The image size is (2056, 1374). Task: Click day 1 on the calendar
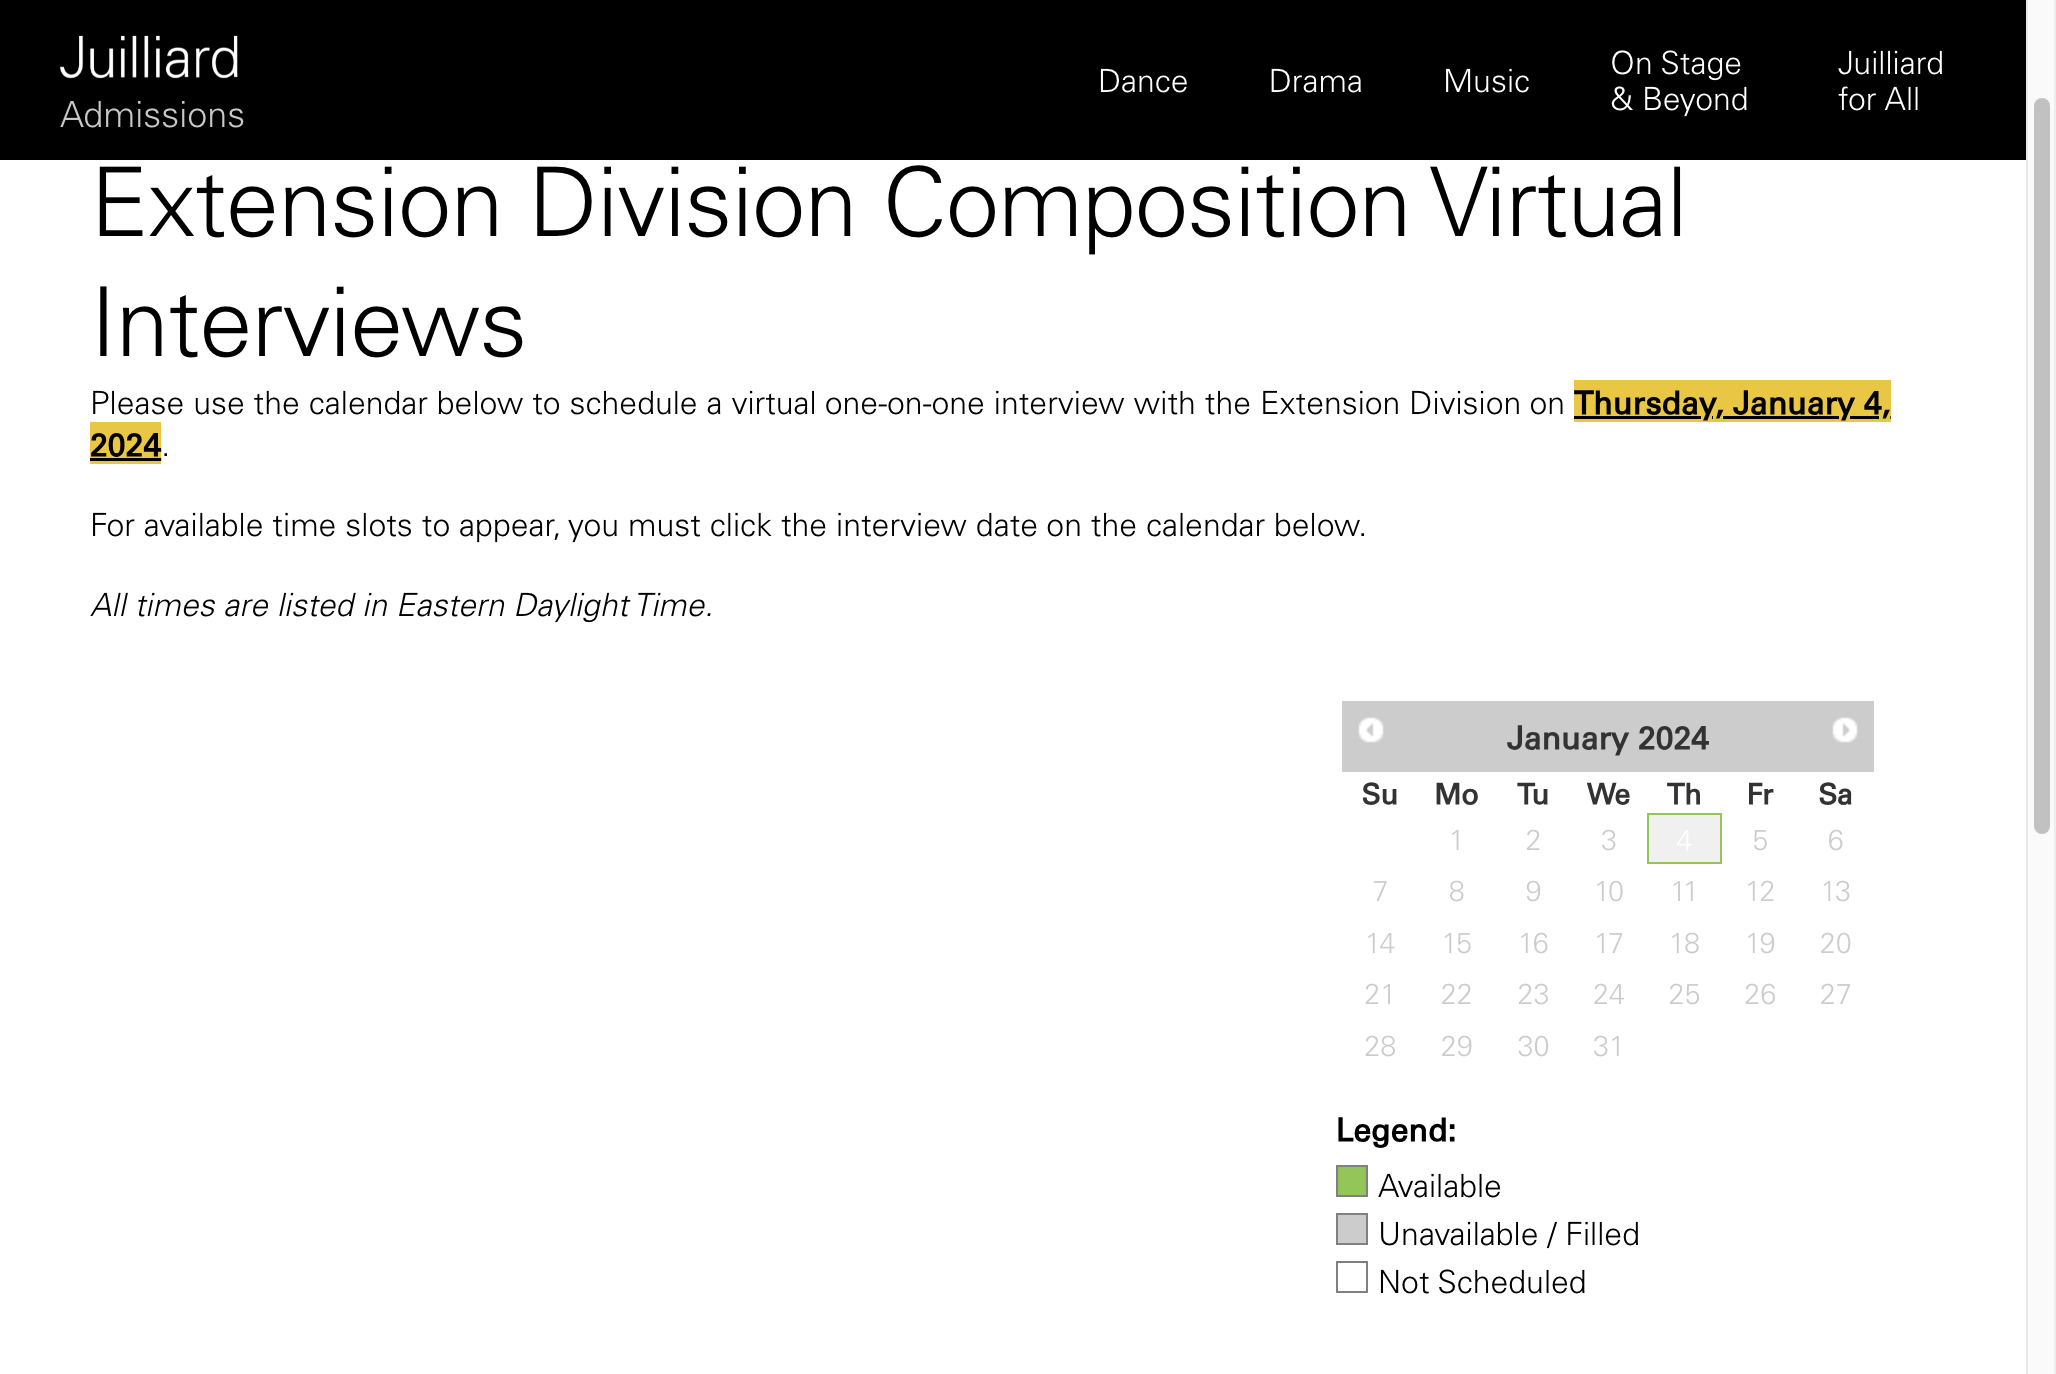pos(1456,840)
